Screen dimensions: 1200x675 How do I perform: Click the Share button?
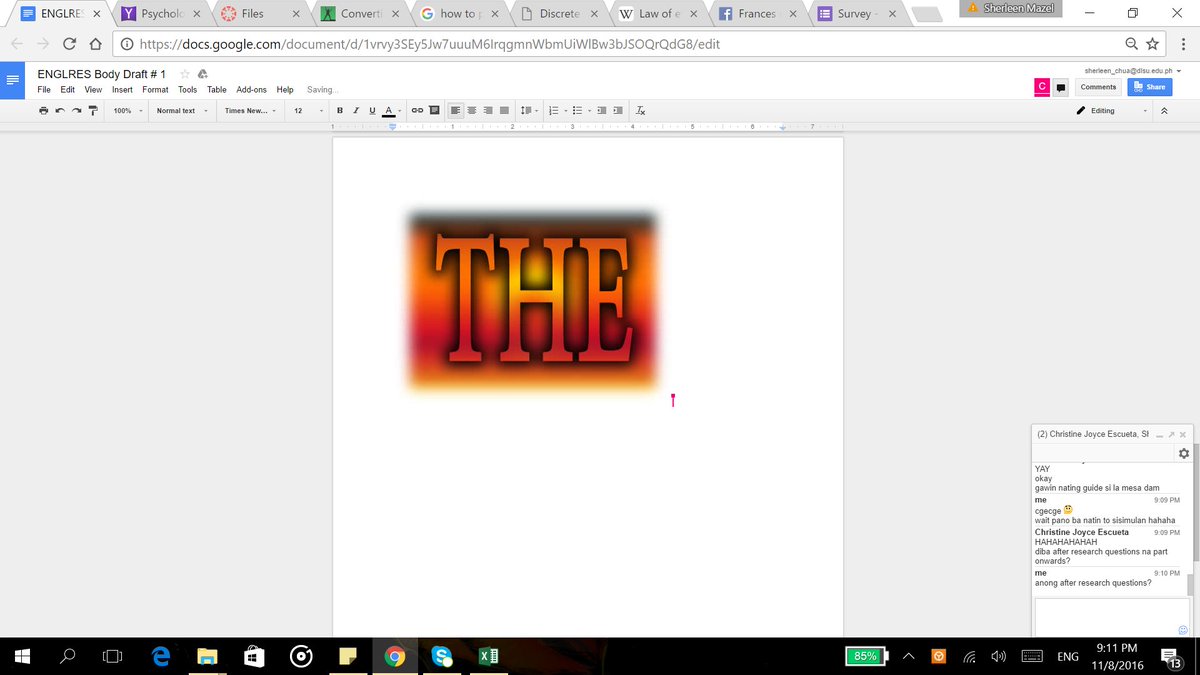[x=1149, y=87]
